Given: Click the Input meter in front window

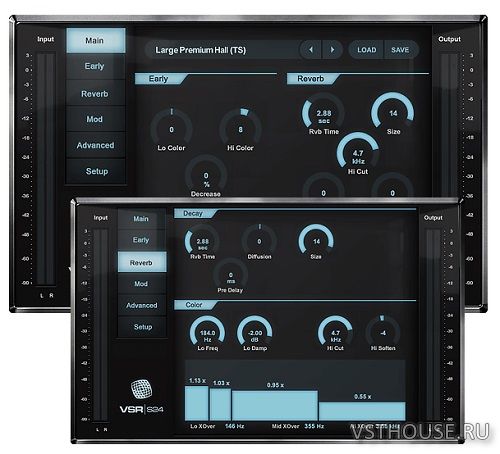Looking at the screenshot, I should (x=101, y=325).
